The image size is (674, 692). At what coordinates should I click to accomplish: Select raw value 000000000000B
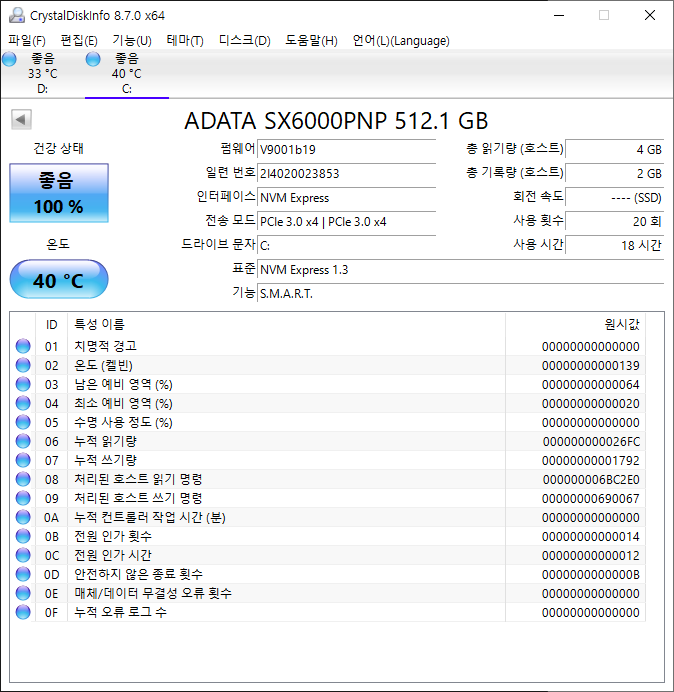tap(591, 574)
